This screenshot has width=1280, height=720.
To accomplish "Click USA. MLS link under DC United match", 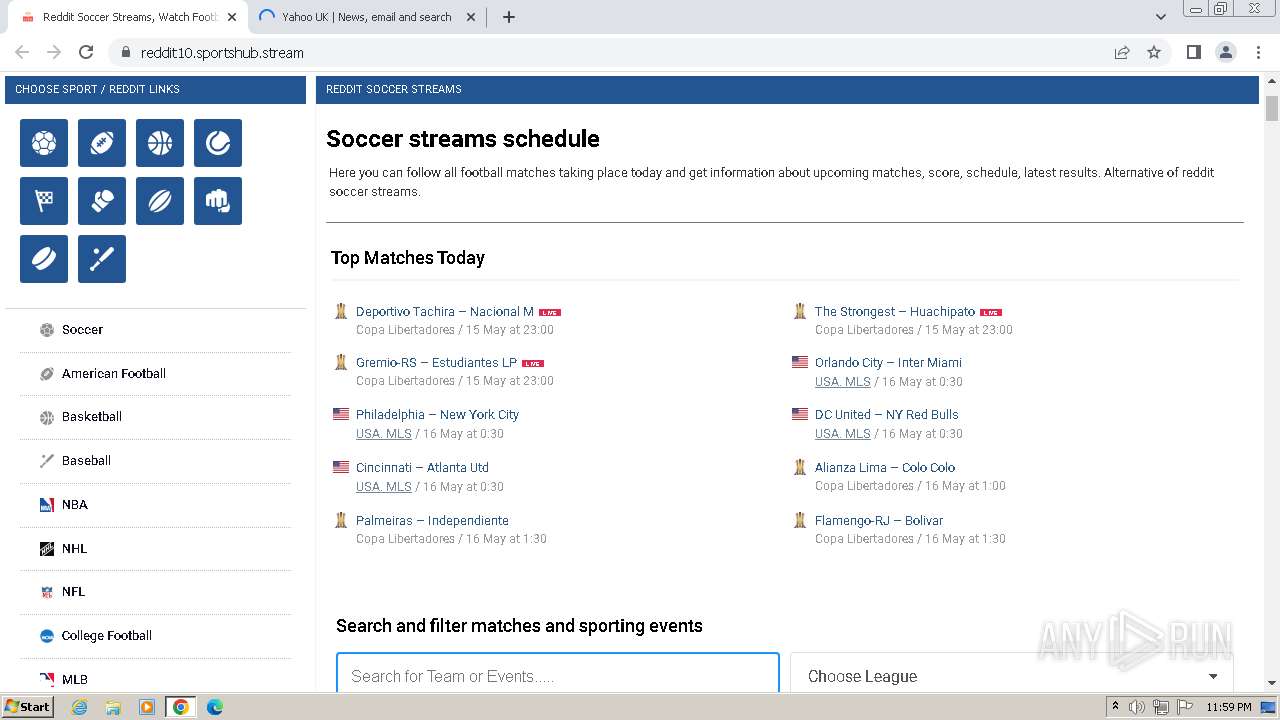I will coord(843,434).
